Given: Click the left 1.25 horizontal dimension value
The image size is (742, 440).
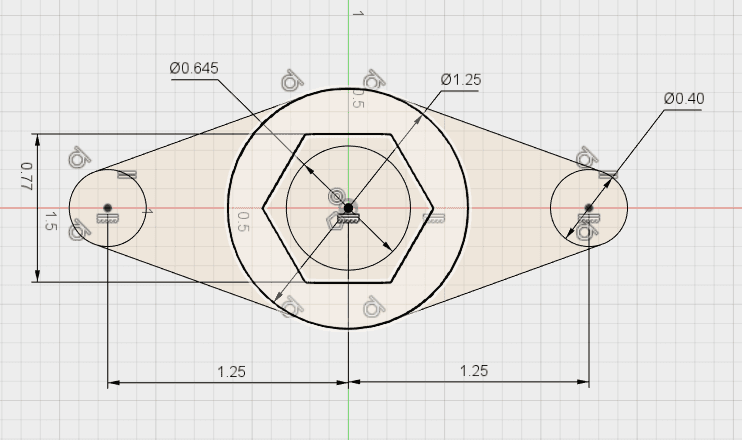Looking at the screenshot, I should click(231, 370).
